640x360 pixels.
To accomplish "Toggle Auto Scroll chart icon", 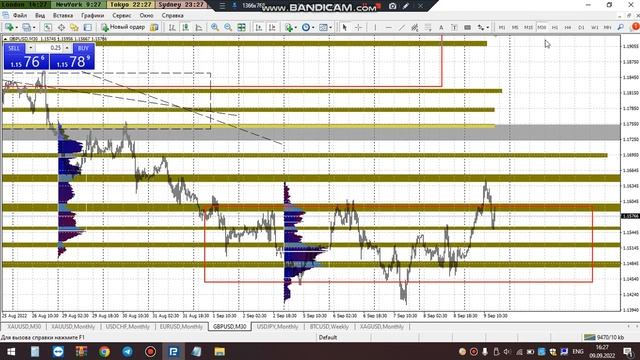I will pyautogui.click(x=259, y=27).
